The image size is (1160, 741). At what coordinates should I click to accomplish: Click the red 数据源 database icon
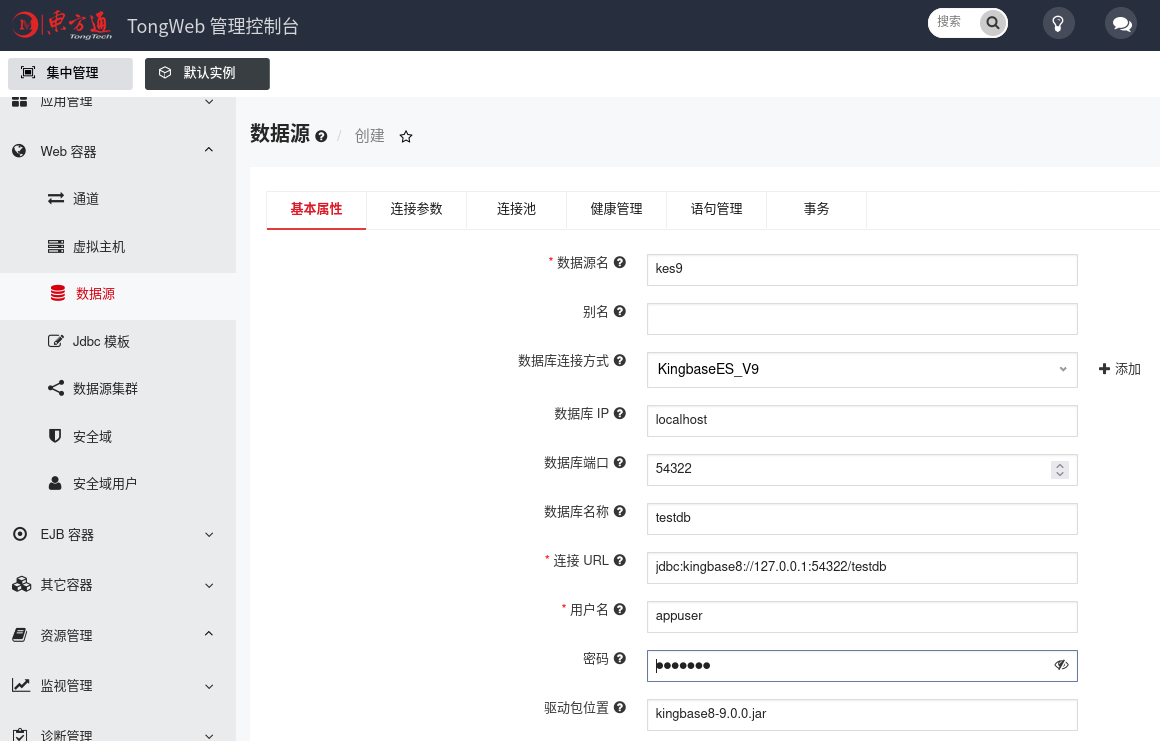tap(58, 294)
